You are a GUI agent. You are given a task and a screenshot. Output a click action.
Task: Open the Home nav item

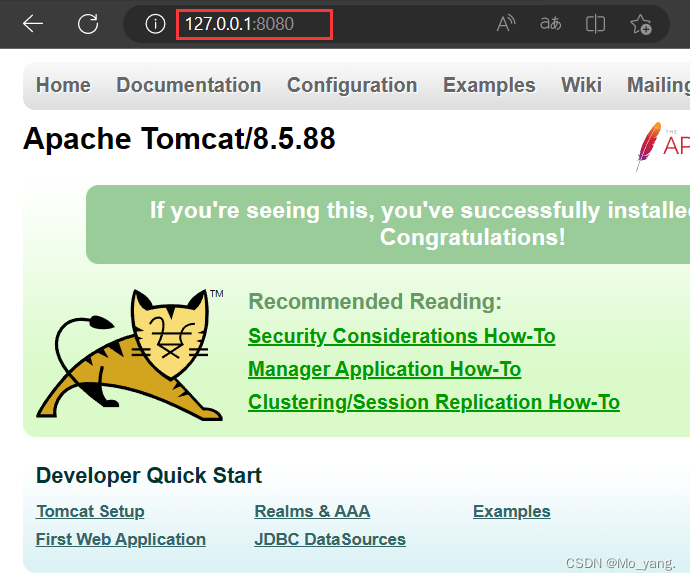[63, 85]
